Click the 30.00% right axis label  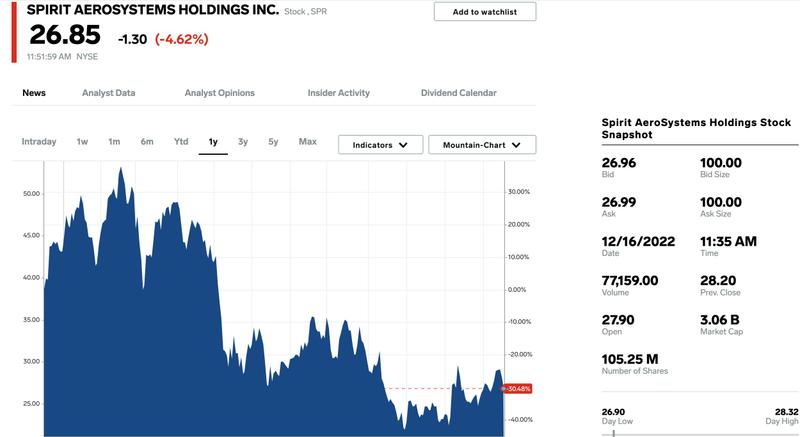click(x=519, y=192)
